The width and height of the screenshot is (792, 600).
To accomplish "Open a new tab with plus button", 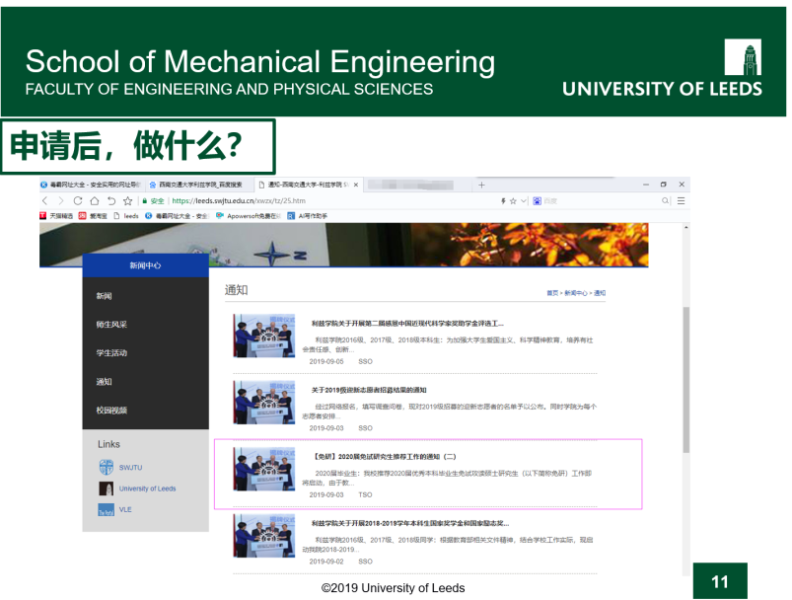I will pyautogui.click(x=481, y=185).
